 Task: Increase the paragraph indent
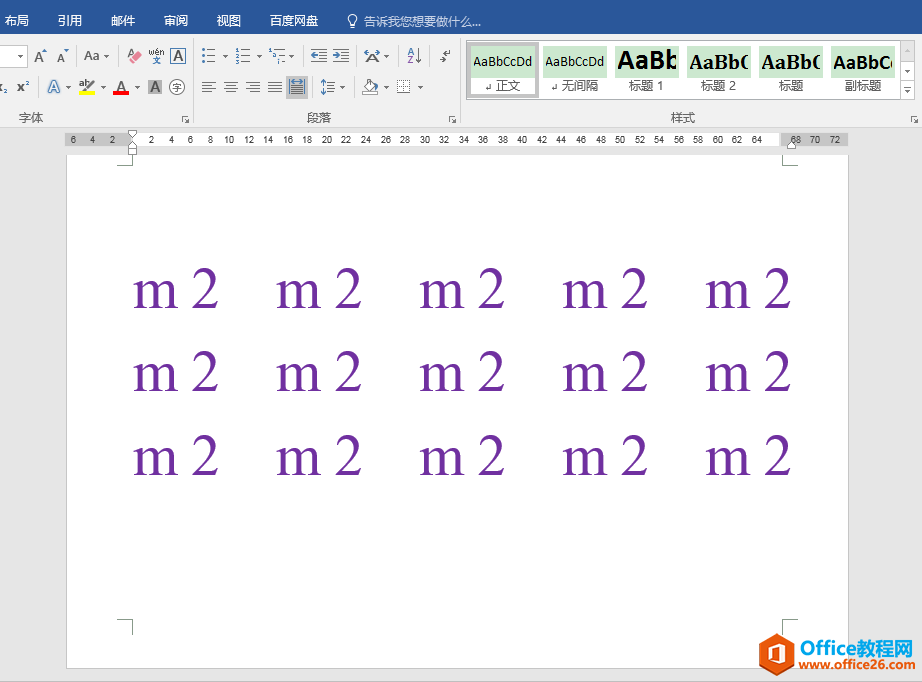[x=341, y=56]
